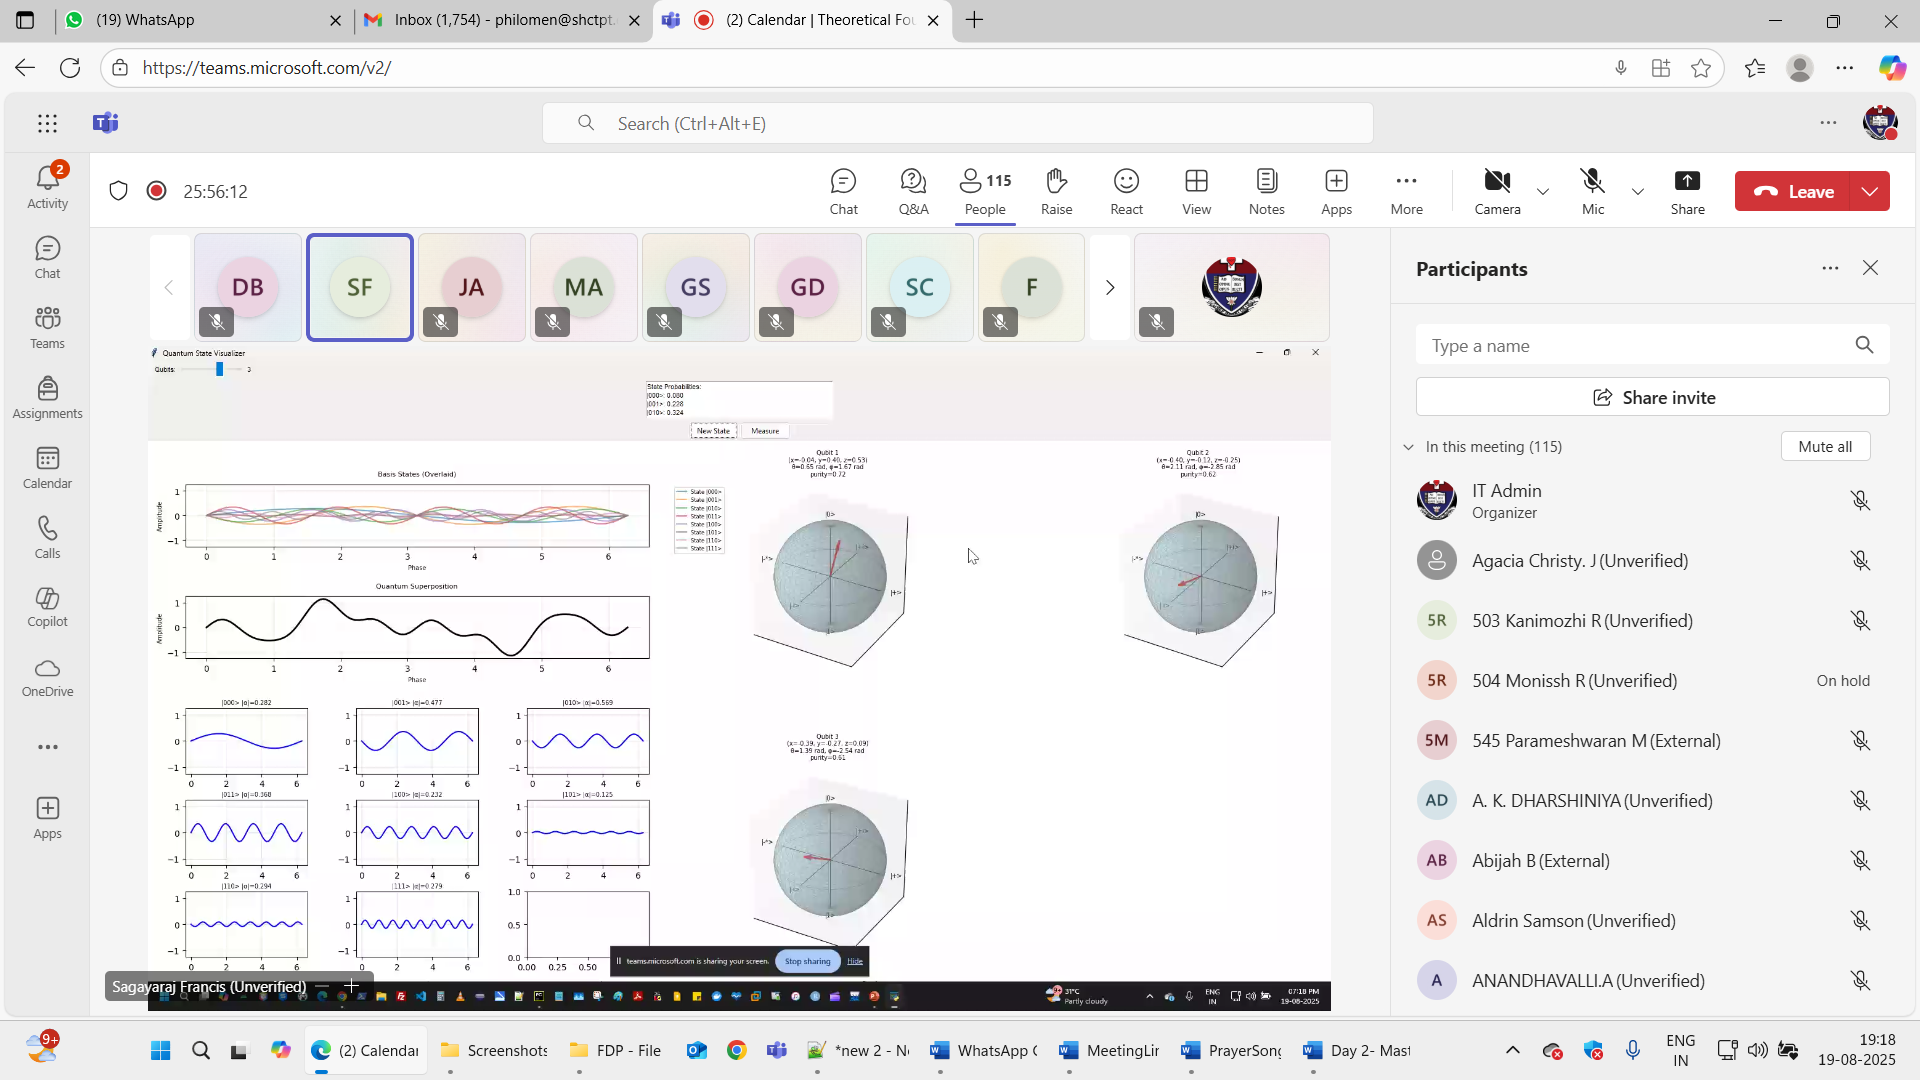Open Camera options dropdown arrow
Screen dimensions: 1920x1080
pos(1542,191)
